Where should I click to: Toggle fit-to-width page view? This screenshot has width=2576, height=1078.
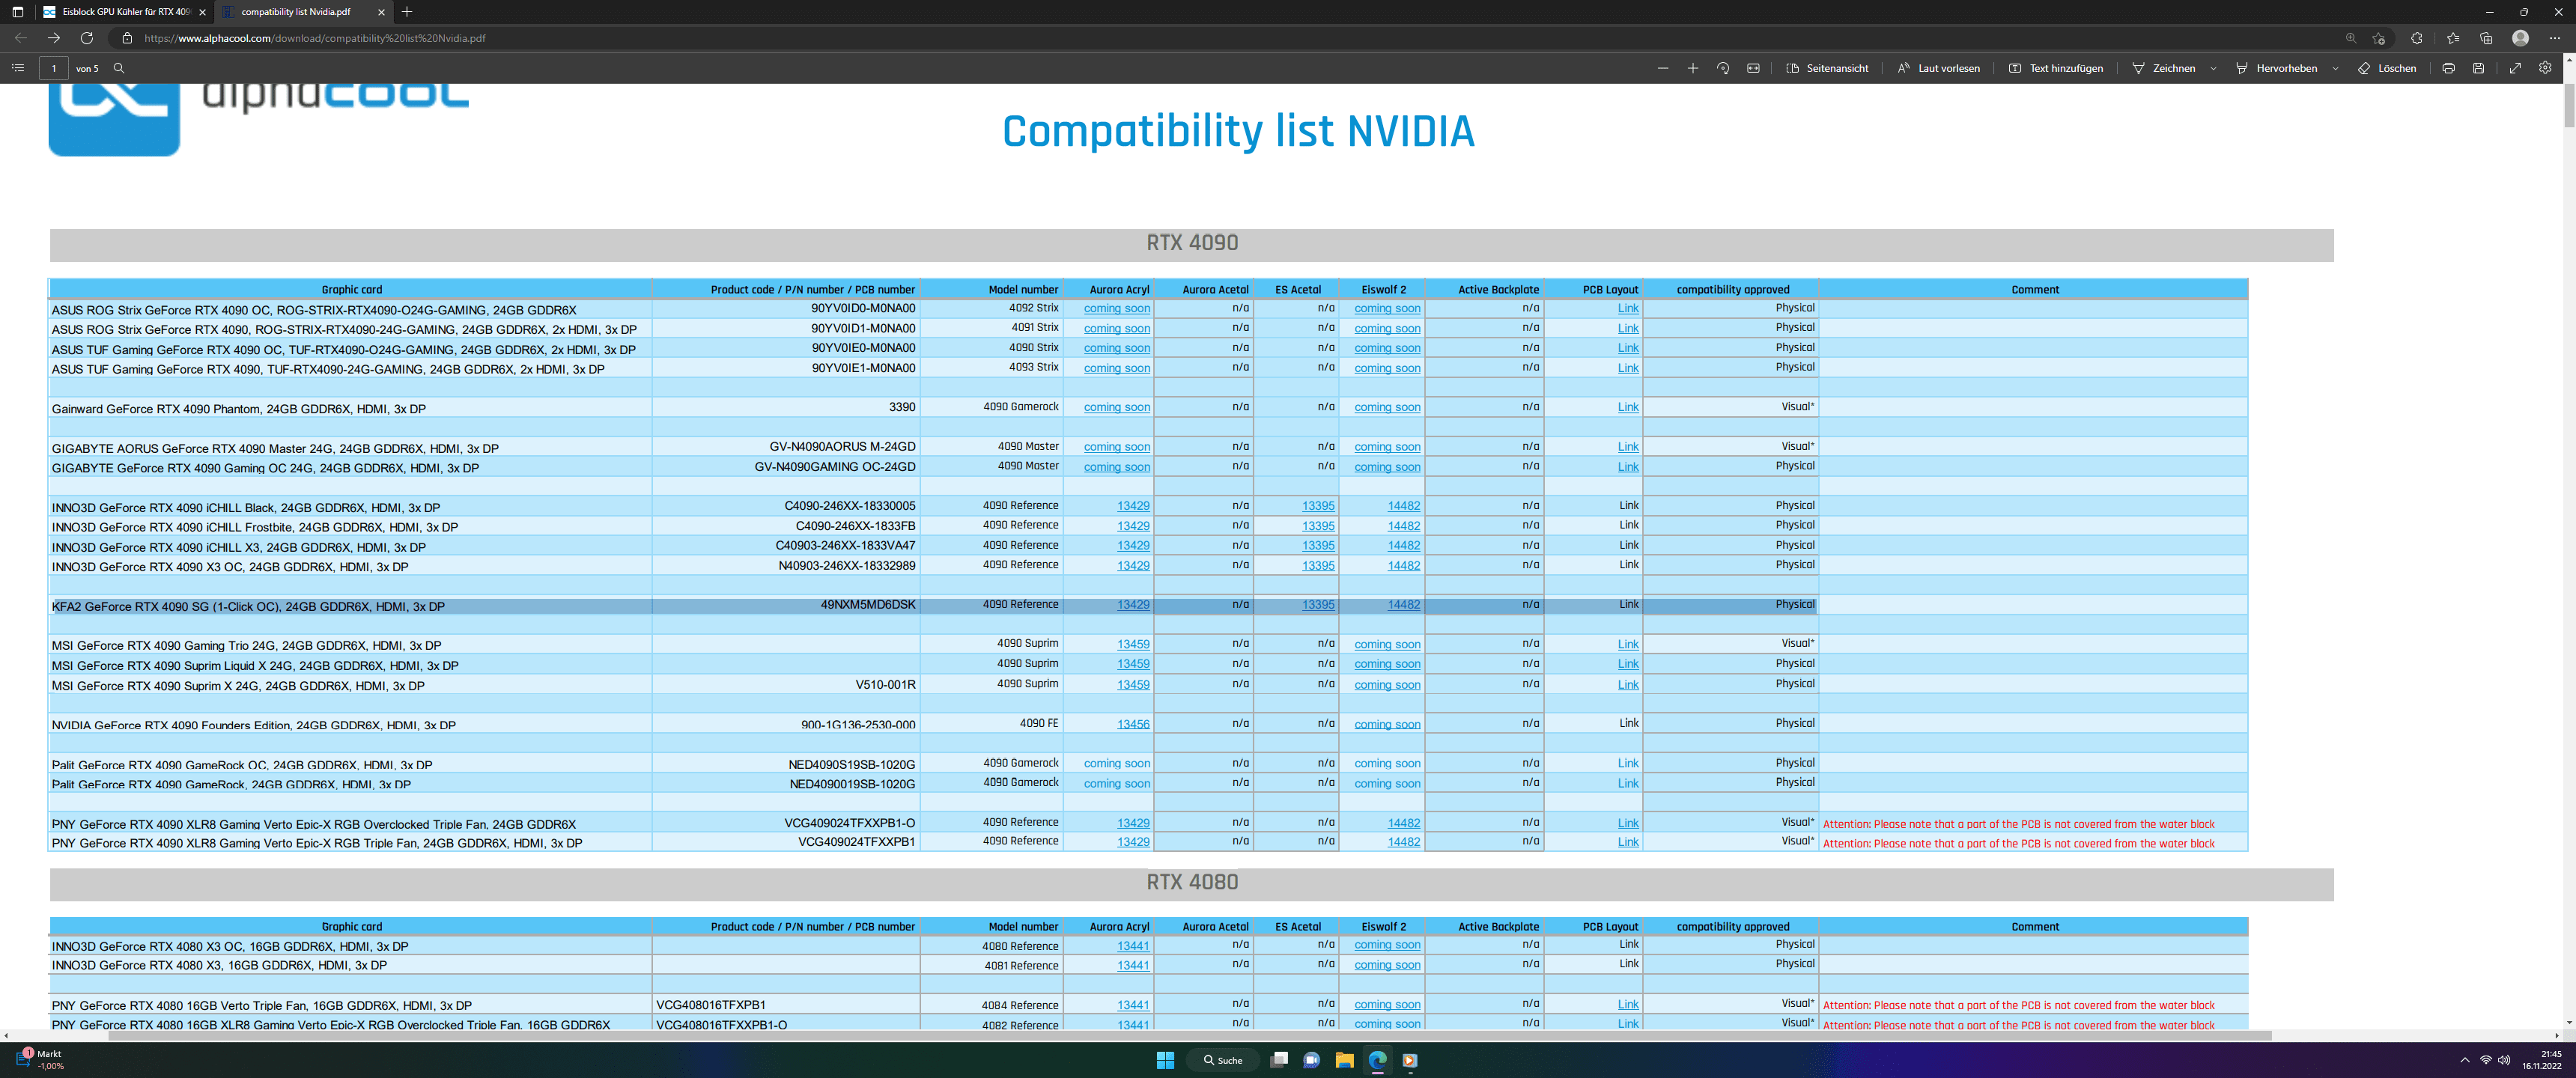1753,68
